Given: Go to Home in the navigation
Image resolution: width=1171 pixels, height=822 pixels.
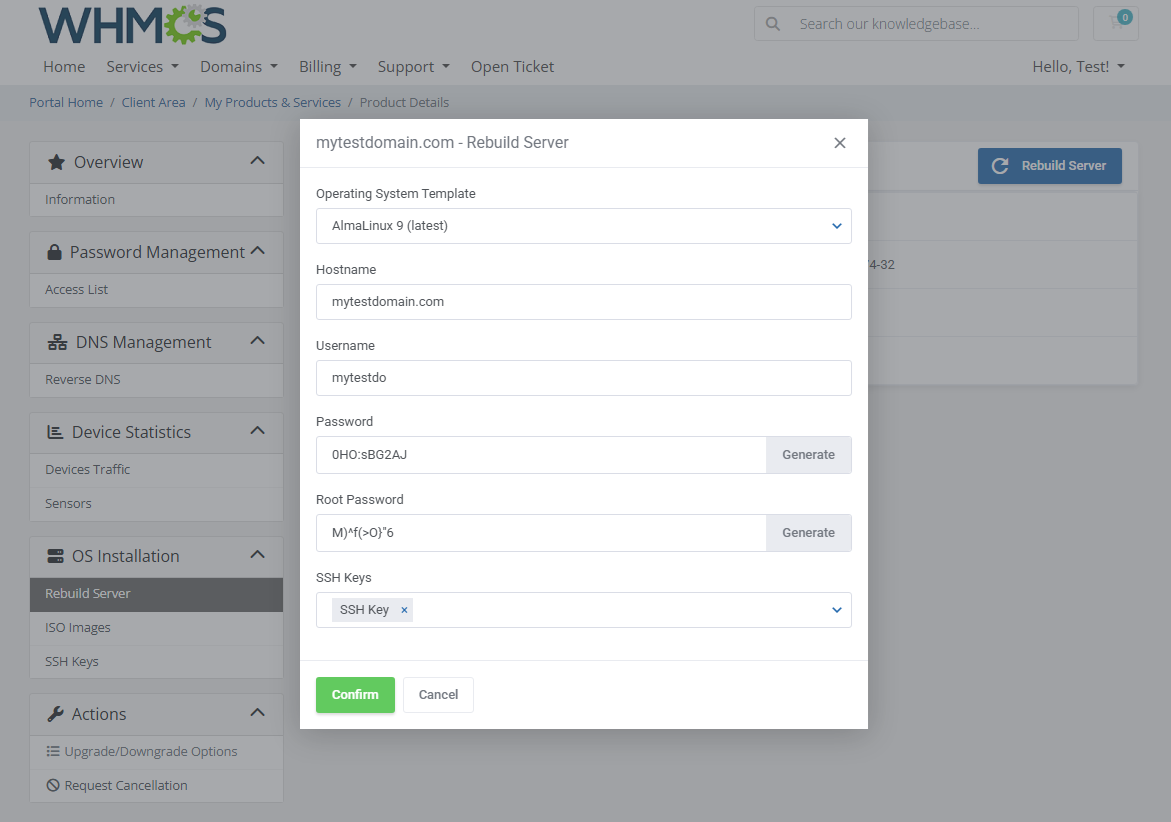Looking at the screenshot, I should pyautogui.click(x=64, y=66).
